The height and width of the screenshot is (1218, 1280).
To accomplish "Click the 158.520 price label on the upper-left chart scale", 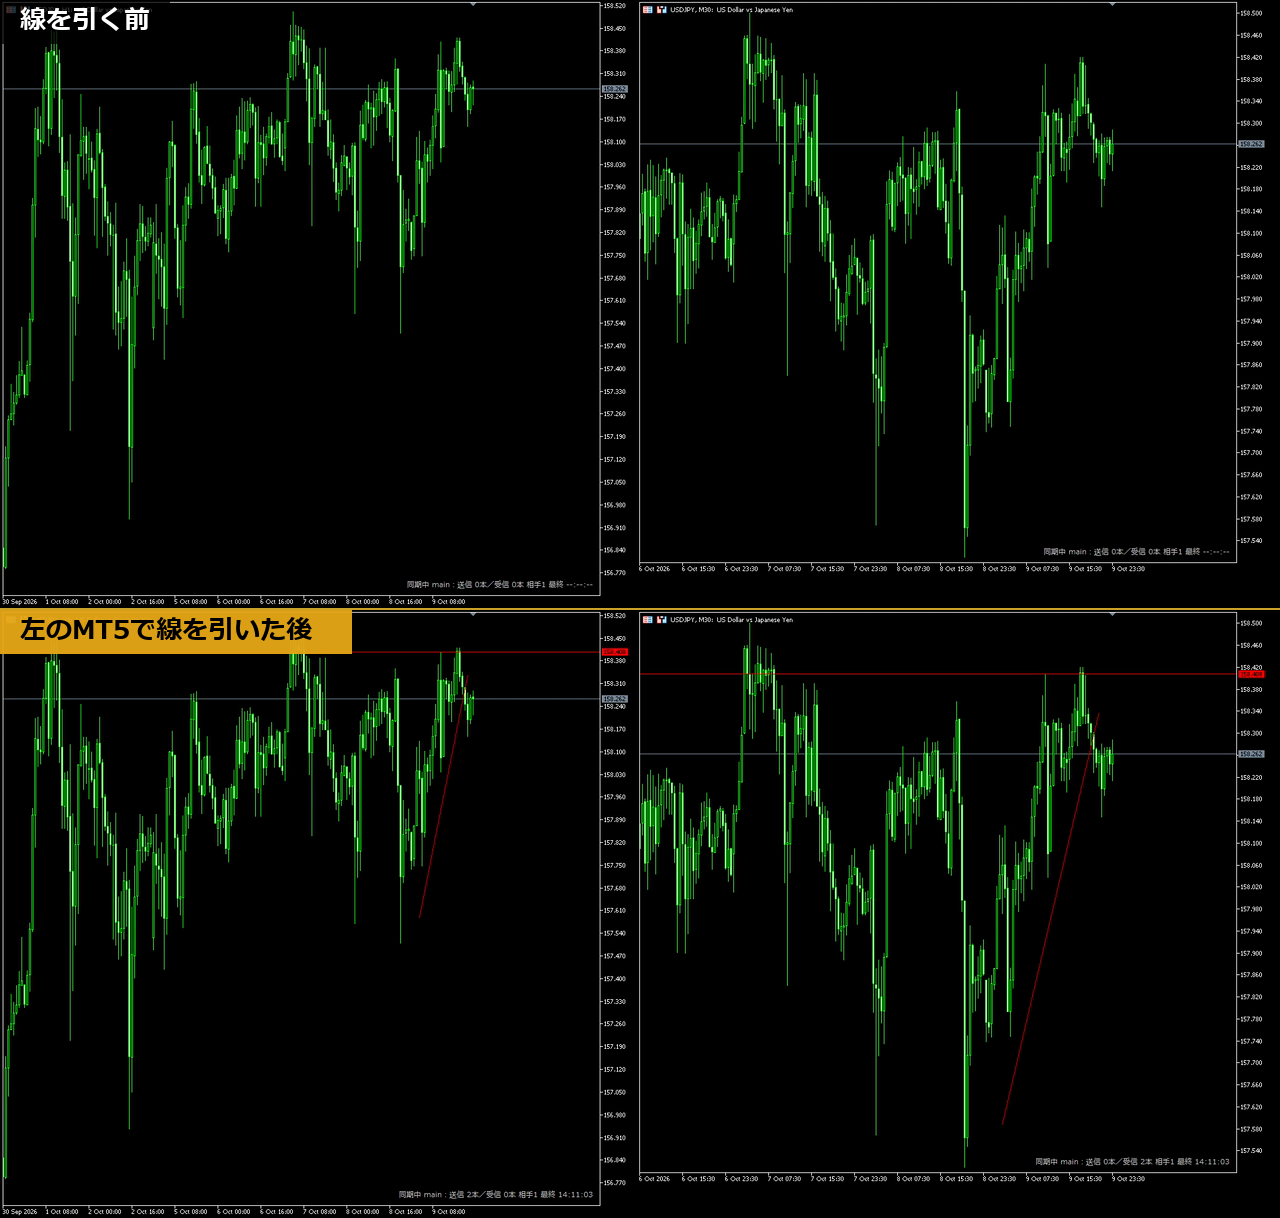I will click(614, 6).
